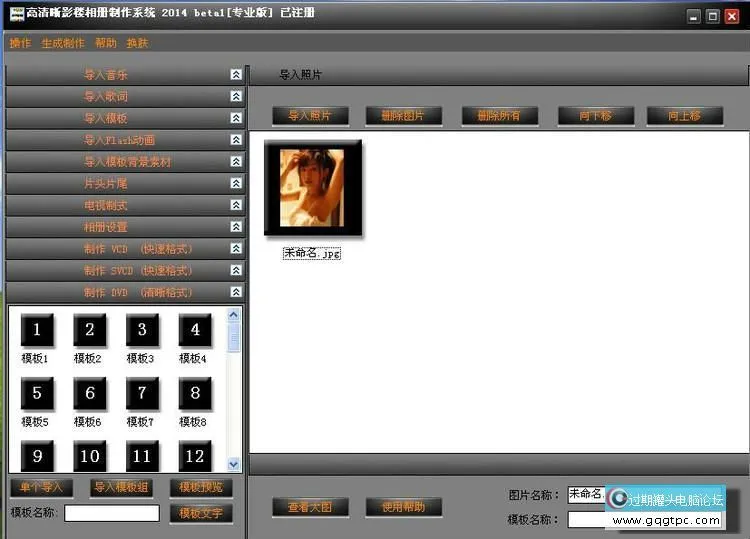Click the template list scroll-down arrow
Screen dimensions: 750x539
(233, 464)
